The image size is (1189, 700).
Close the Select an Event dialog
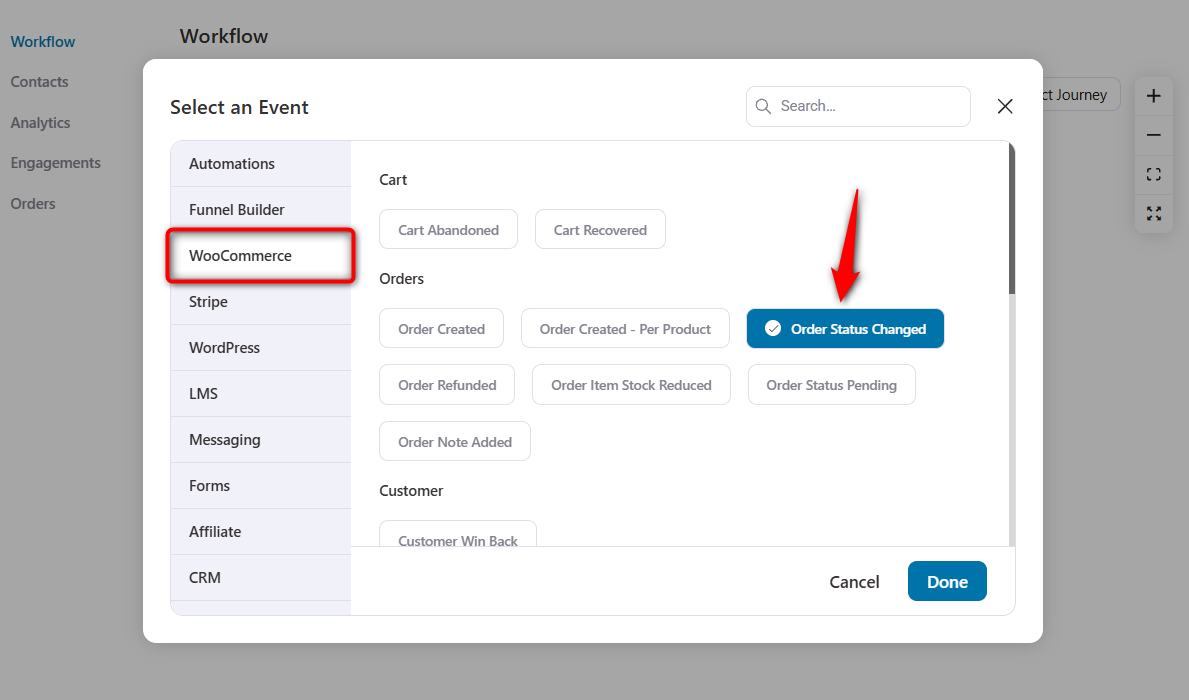pos(1005,106)
